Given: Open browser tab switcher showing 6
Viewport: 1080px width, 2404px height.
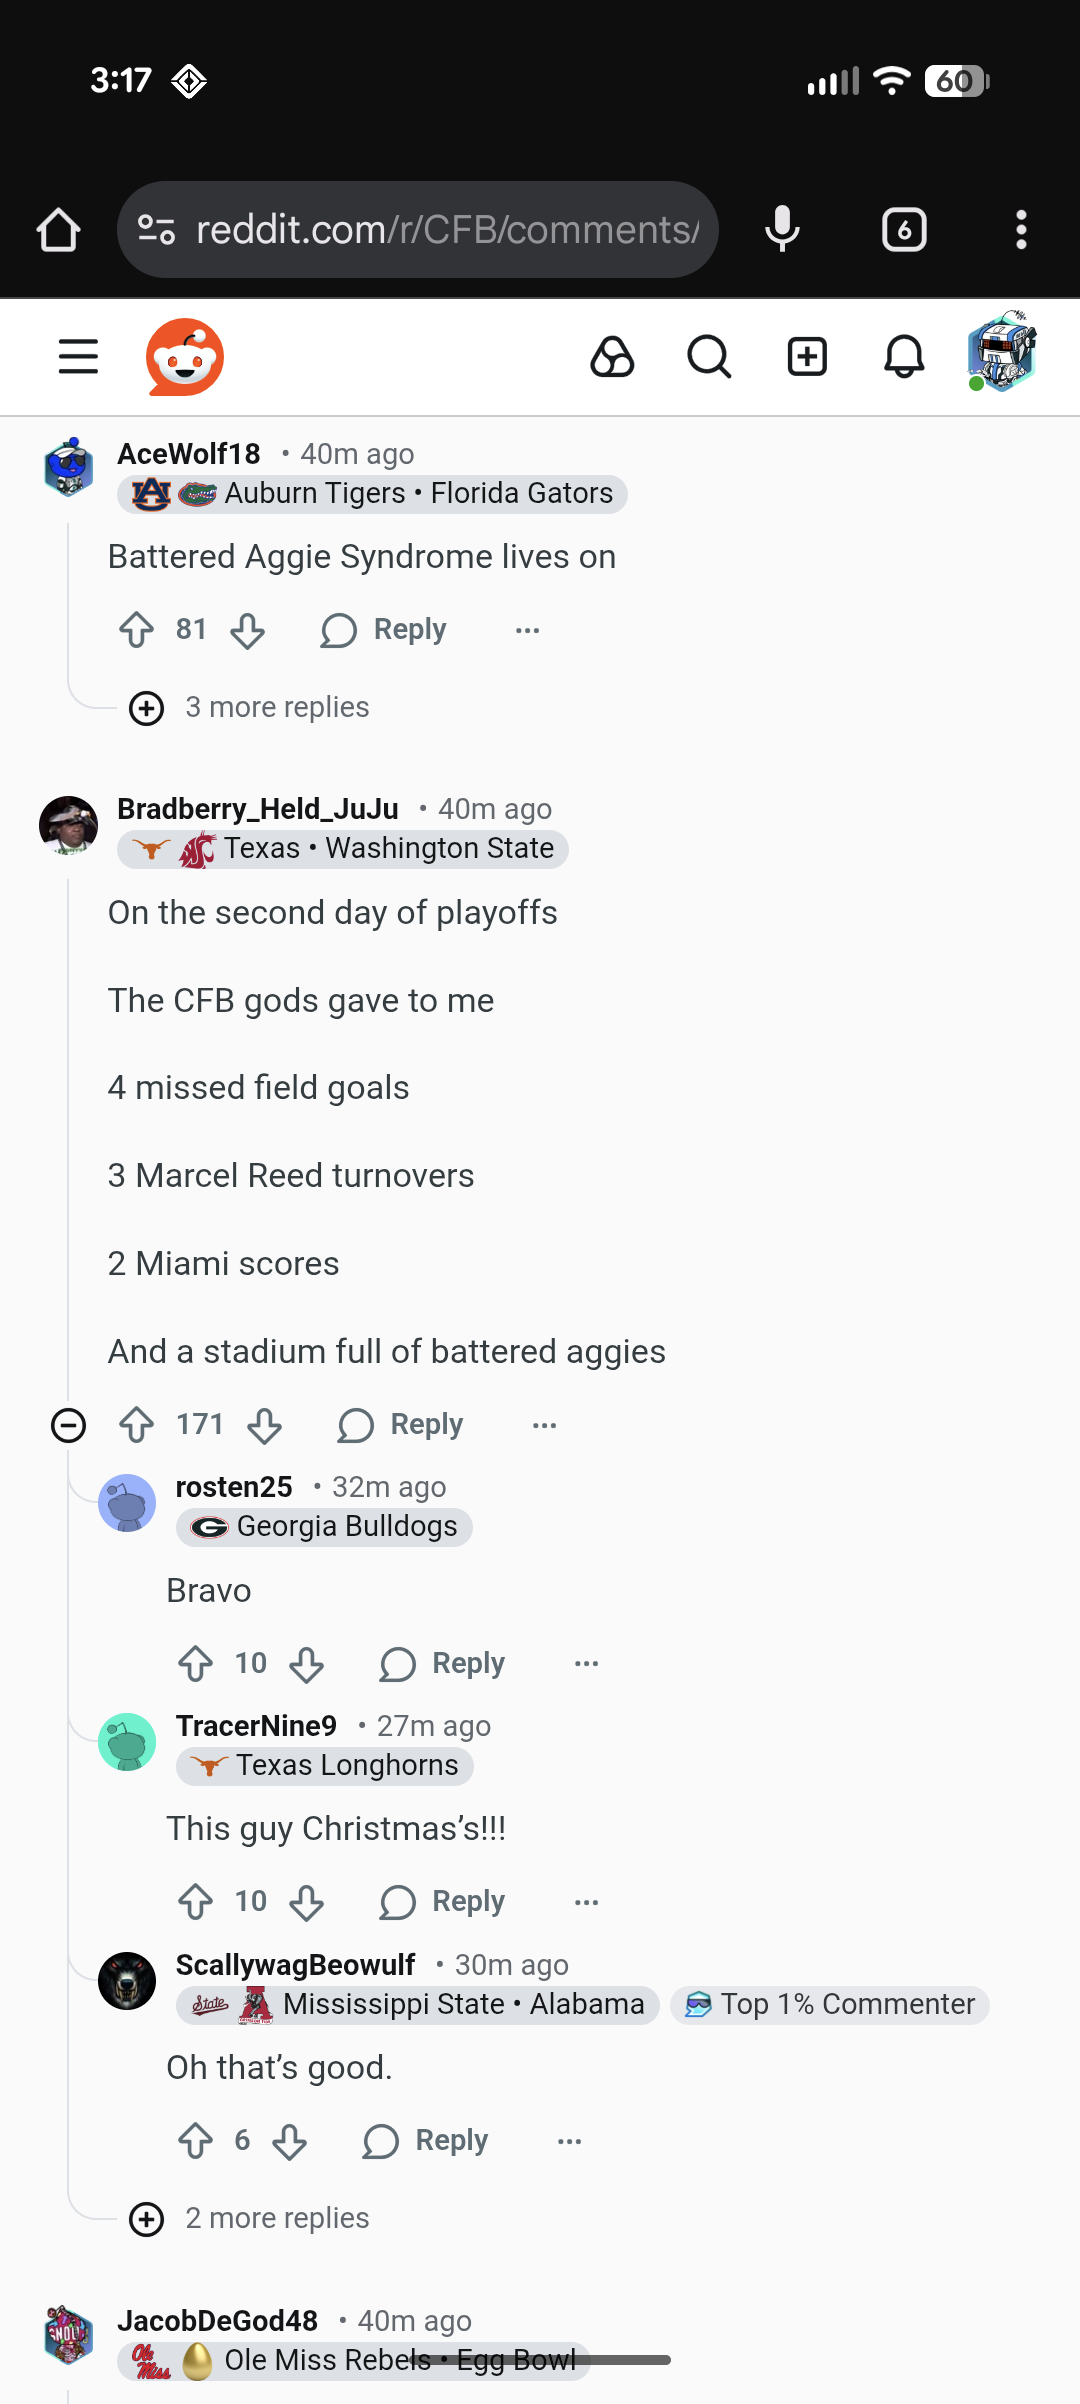Looking at the screenshot, I should tap(904, 230).
